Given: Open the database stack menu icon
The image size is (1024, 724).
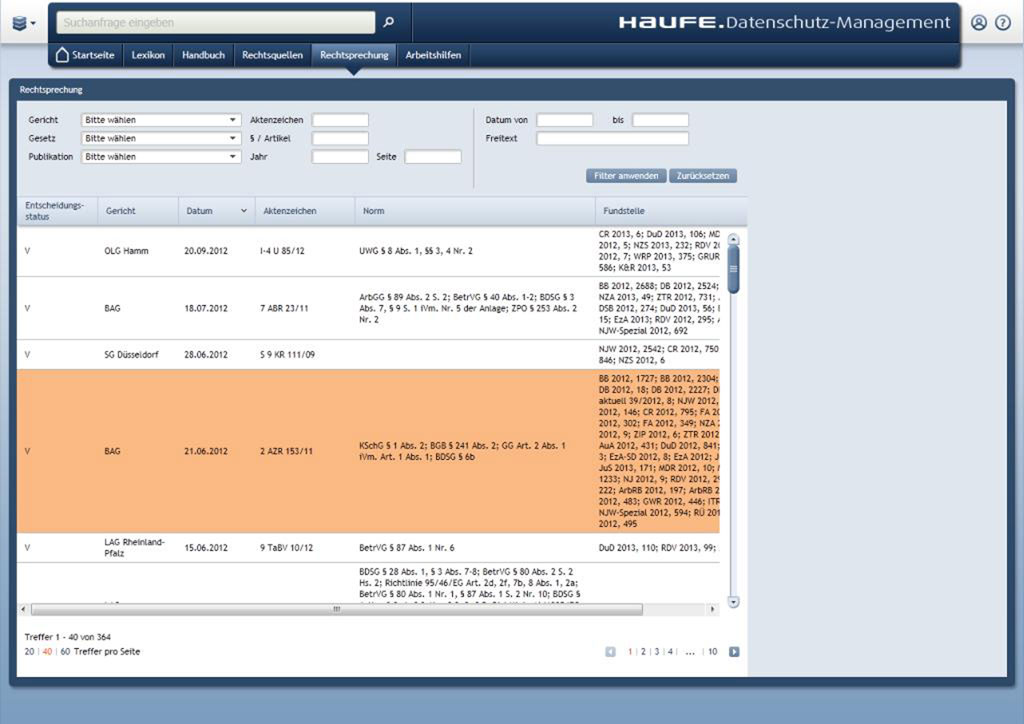Looking at the screenshot, I should (x=24, y=23).
